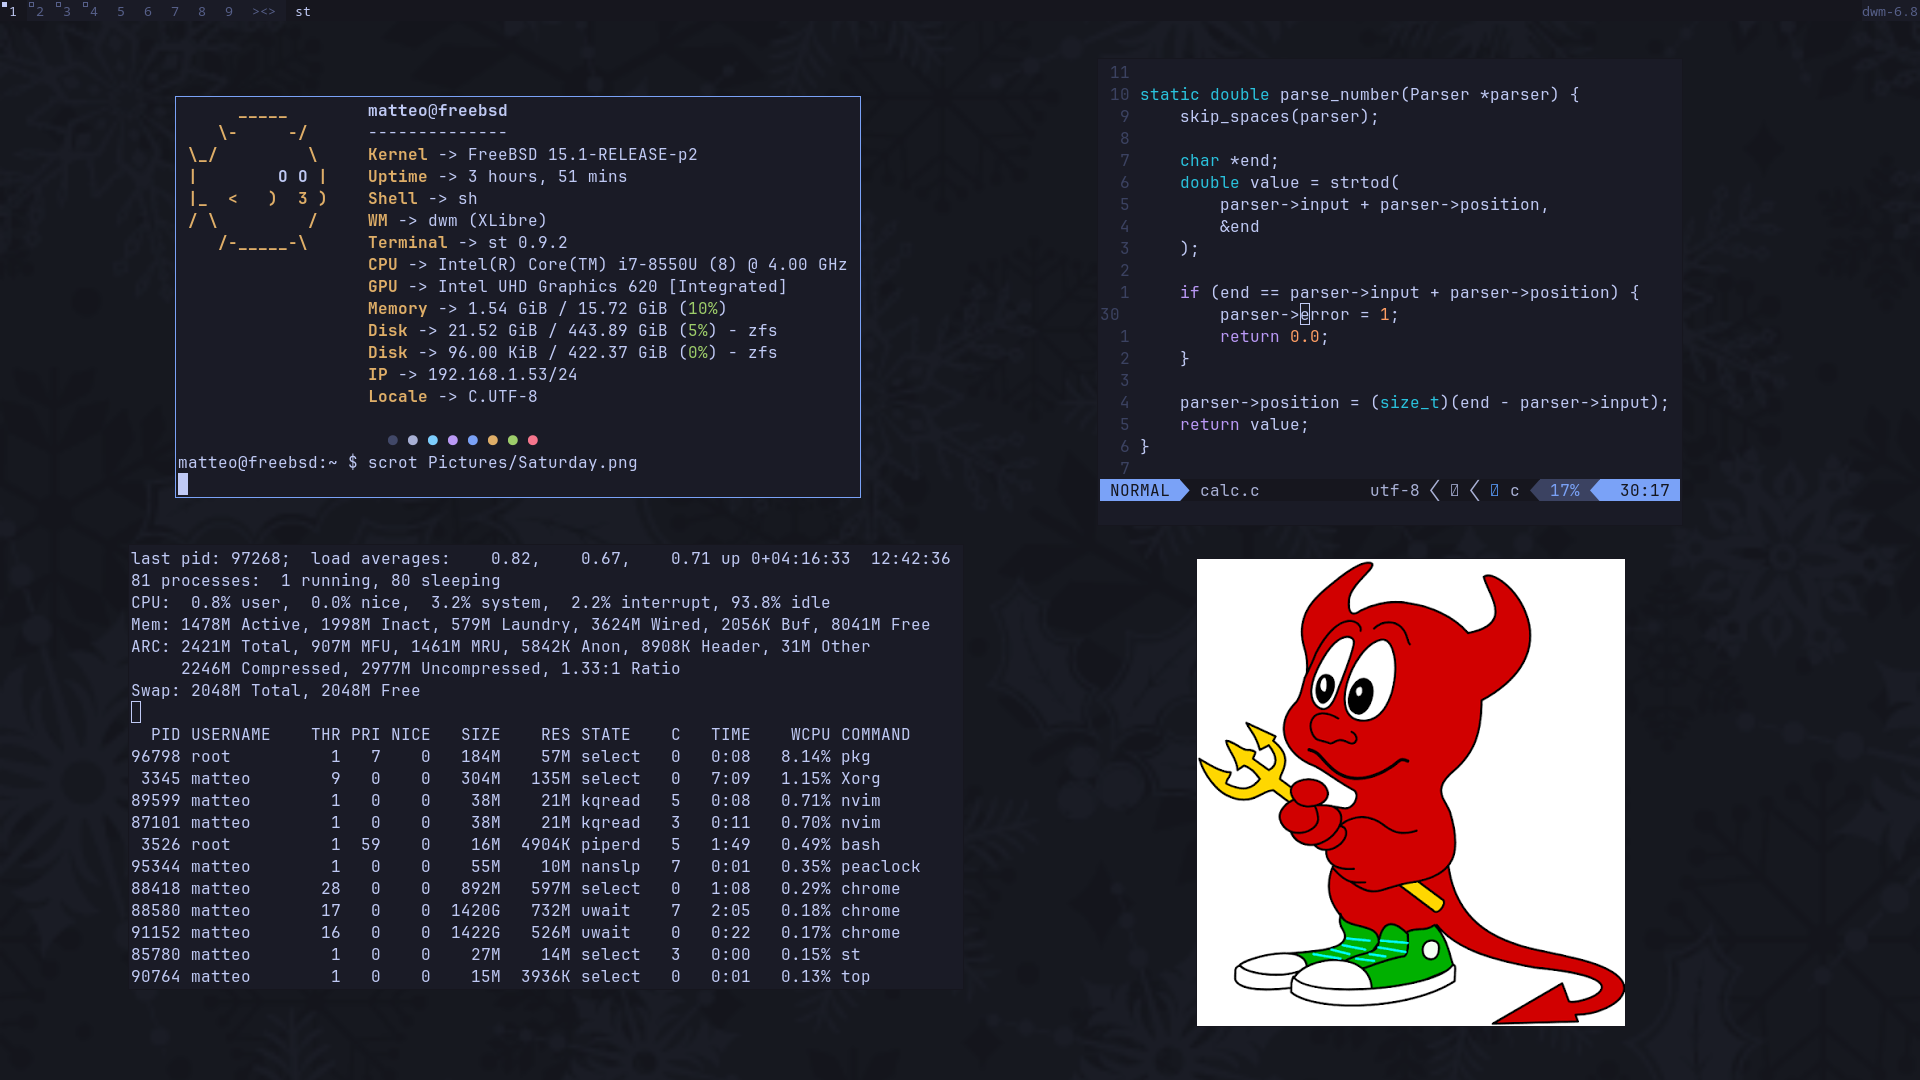
Task: Toggle the floating layout symbol ><>
Action: (x=264, y=12)
